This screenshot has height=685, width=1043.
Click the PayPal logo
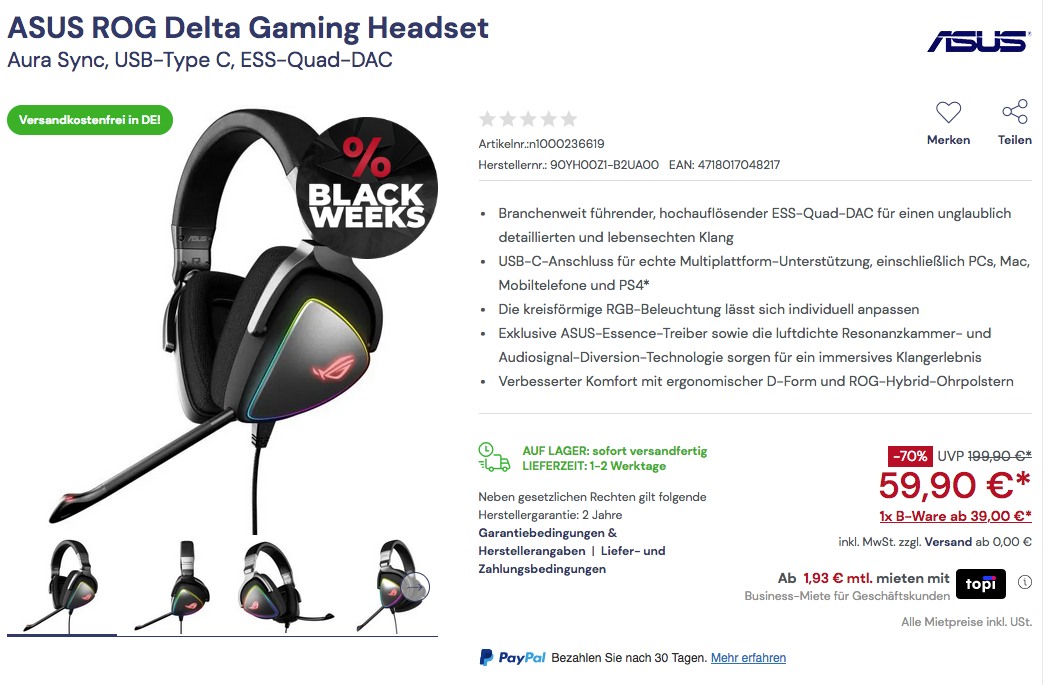pos(512,658)
